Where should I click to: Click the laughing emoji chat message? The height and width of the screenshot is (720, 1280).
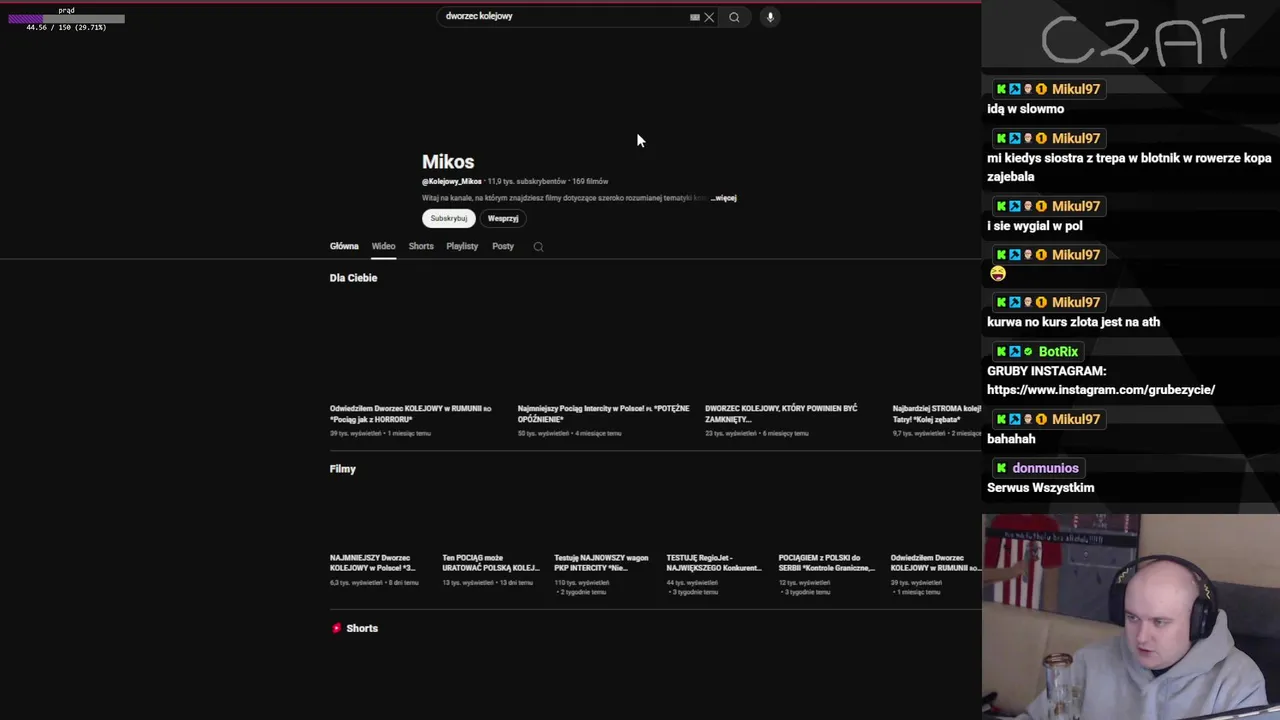point(998,274)
